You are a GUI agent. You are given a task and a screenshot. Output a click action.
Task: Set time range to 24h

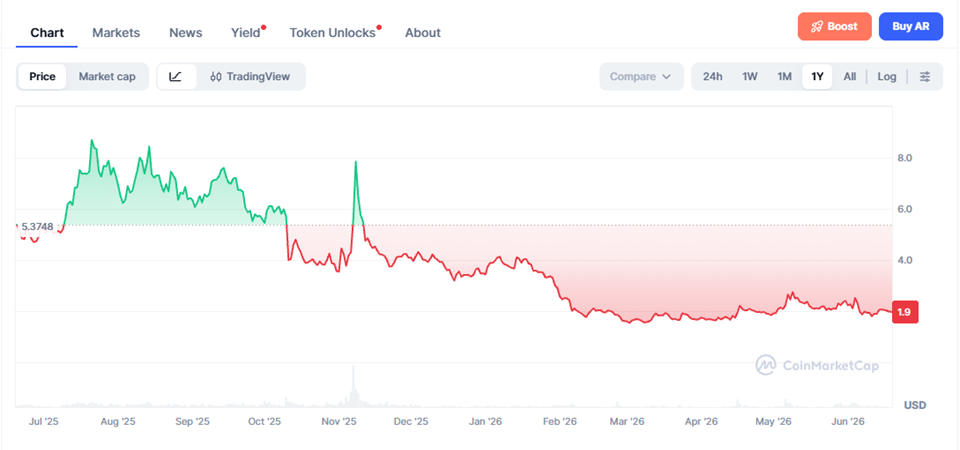point(713,77)
